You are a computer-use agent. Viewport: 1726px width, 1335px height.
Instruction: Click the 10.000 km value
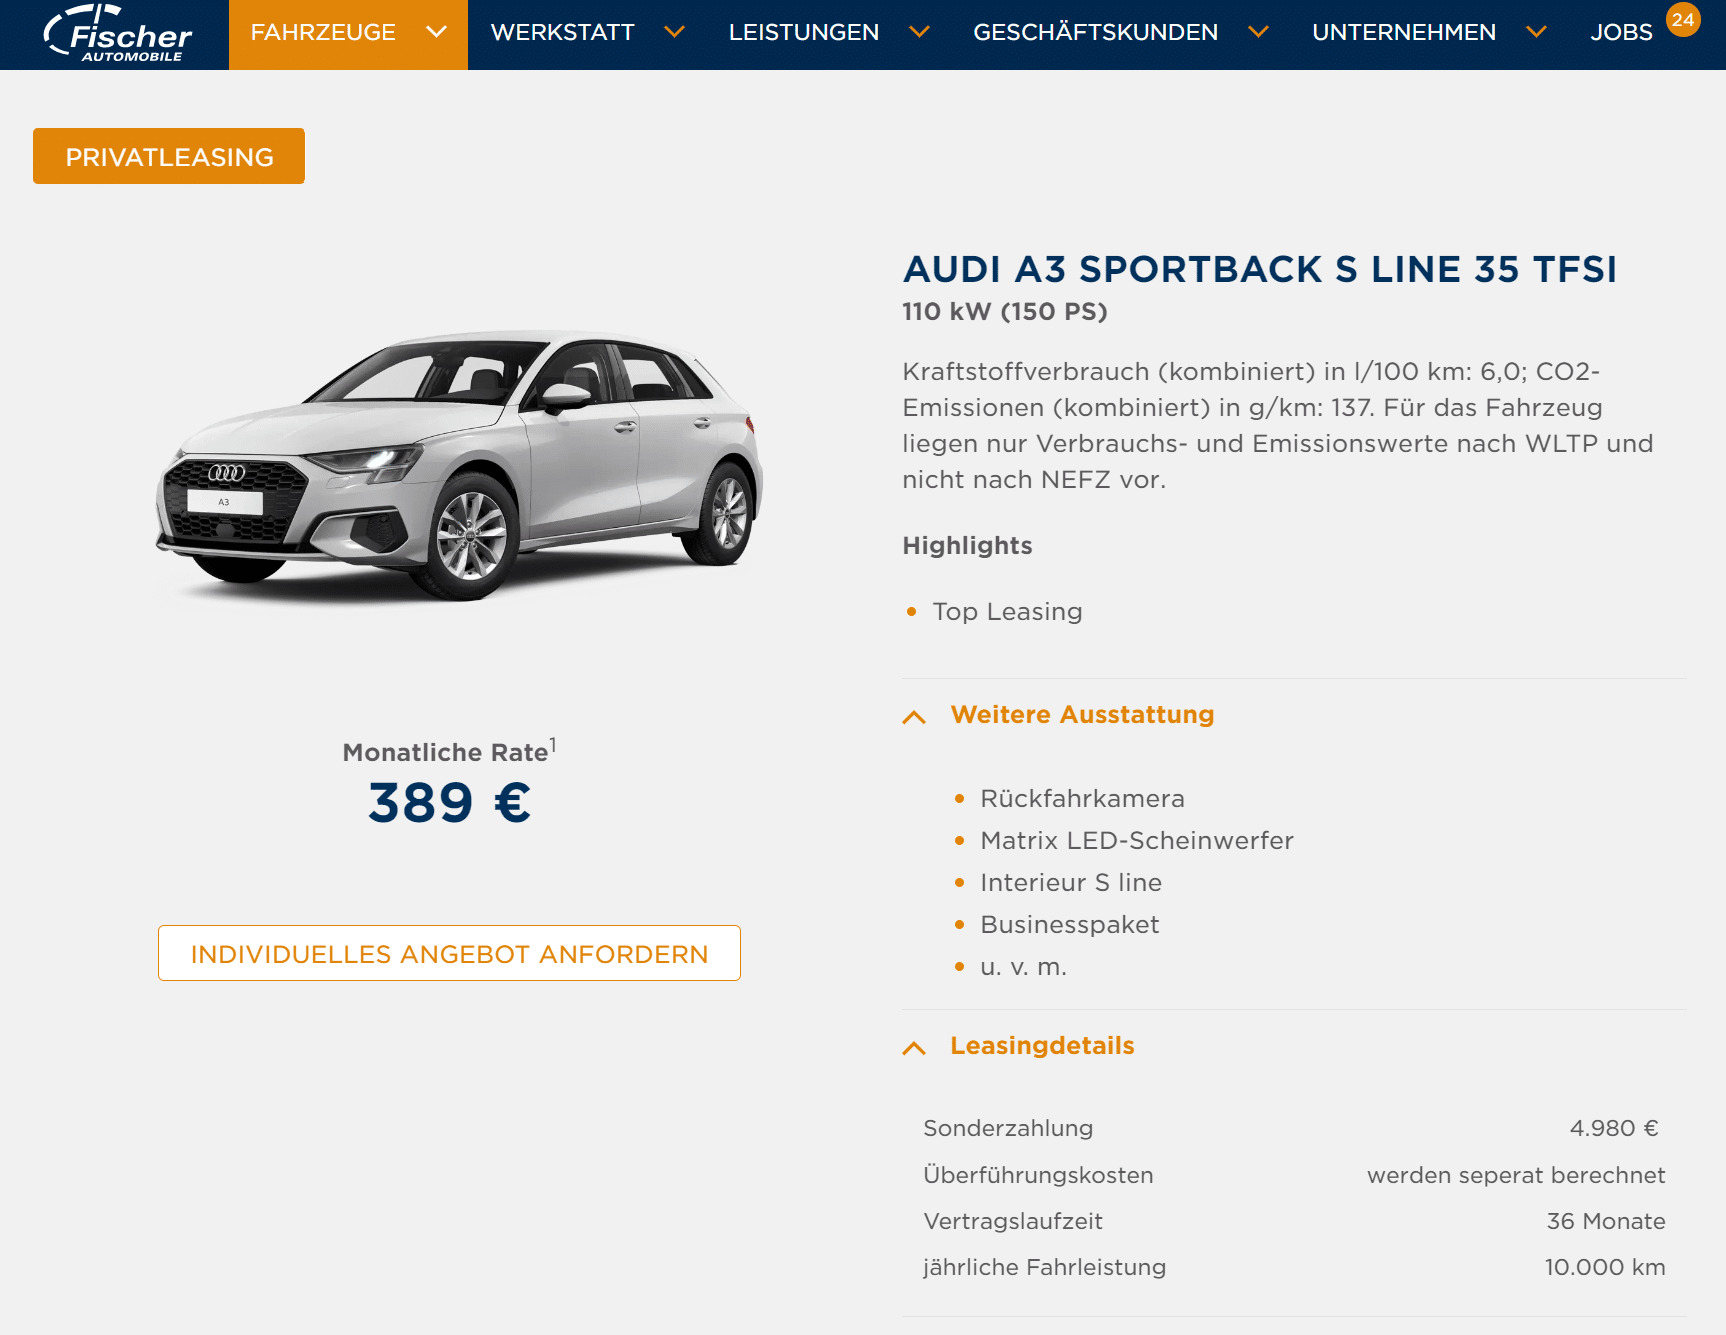pyautogui.click(x=1605, y=1268)
